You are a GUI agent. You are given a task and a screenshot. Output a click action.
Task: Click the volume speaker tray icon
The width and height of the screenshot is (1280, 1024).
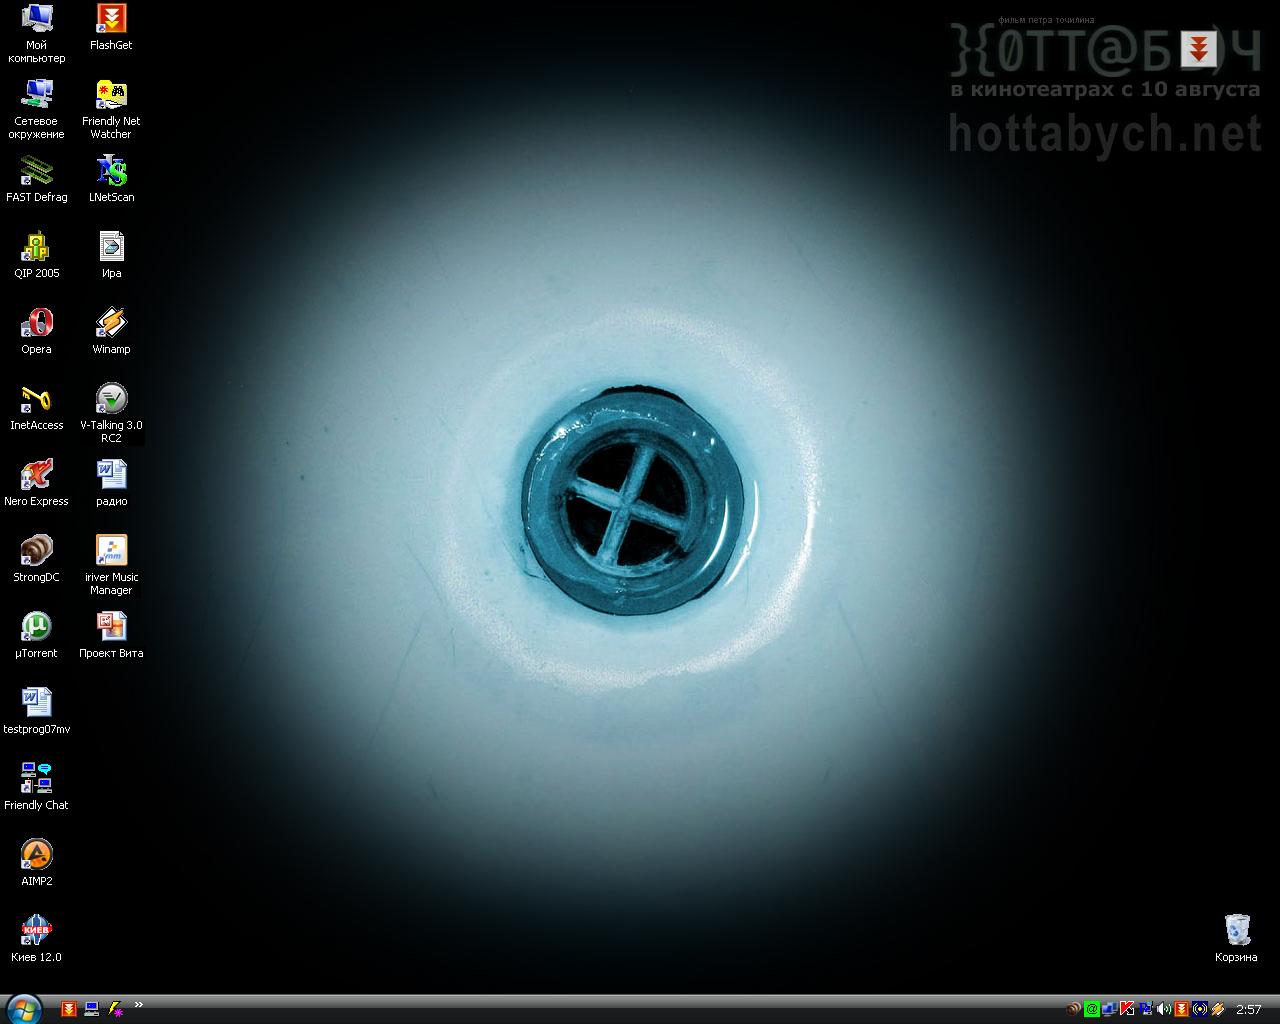[1163, 1009]
